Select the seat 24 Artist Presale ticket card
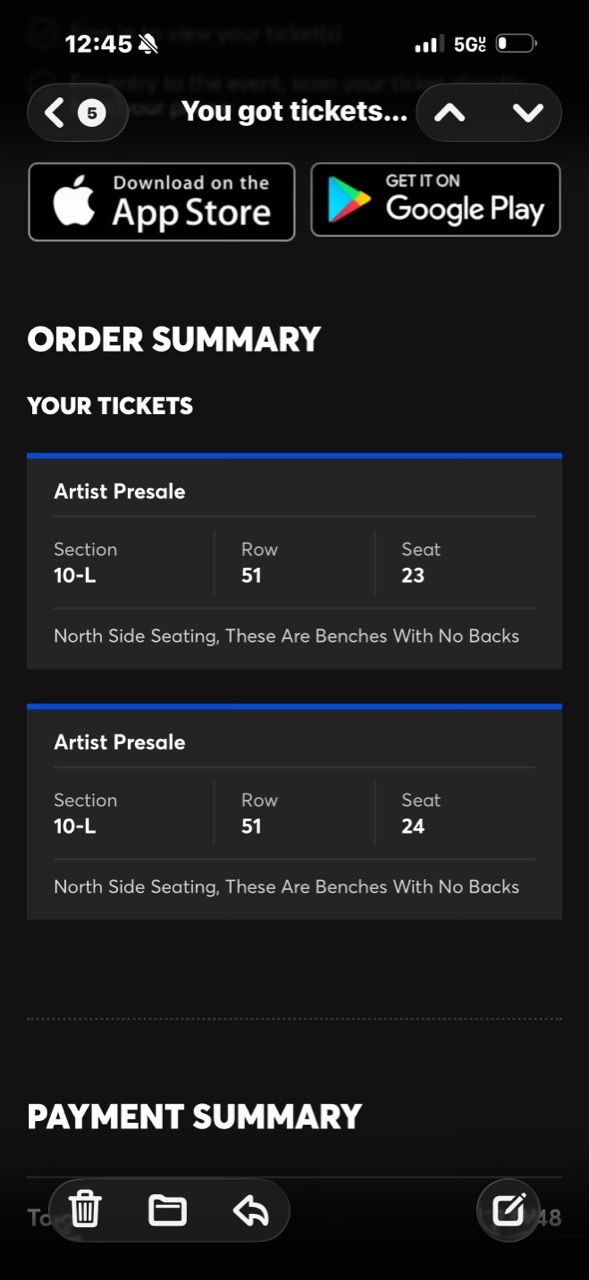590x1280 pixels. click(294, 812)
